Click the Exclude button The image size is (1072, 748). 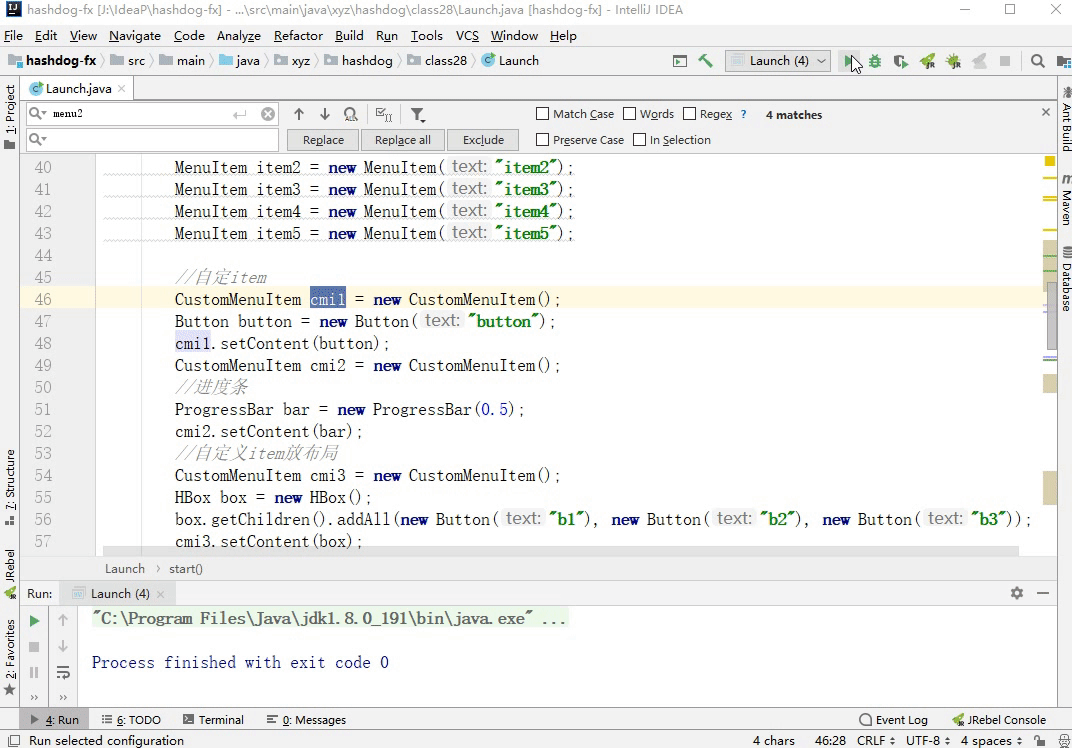[x=482, y=139]
